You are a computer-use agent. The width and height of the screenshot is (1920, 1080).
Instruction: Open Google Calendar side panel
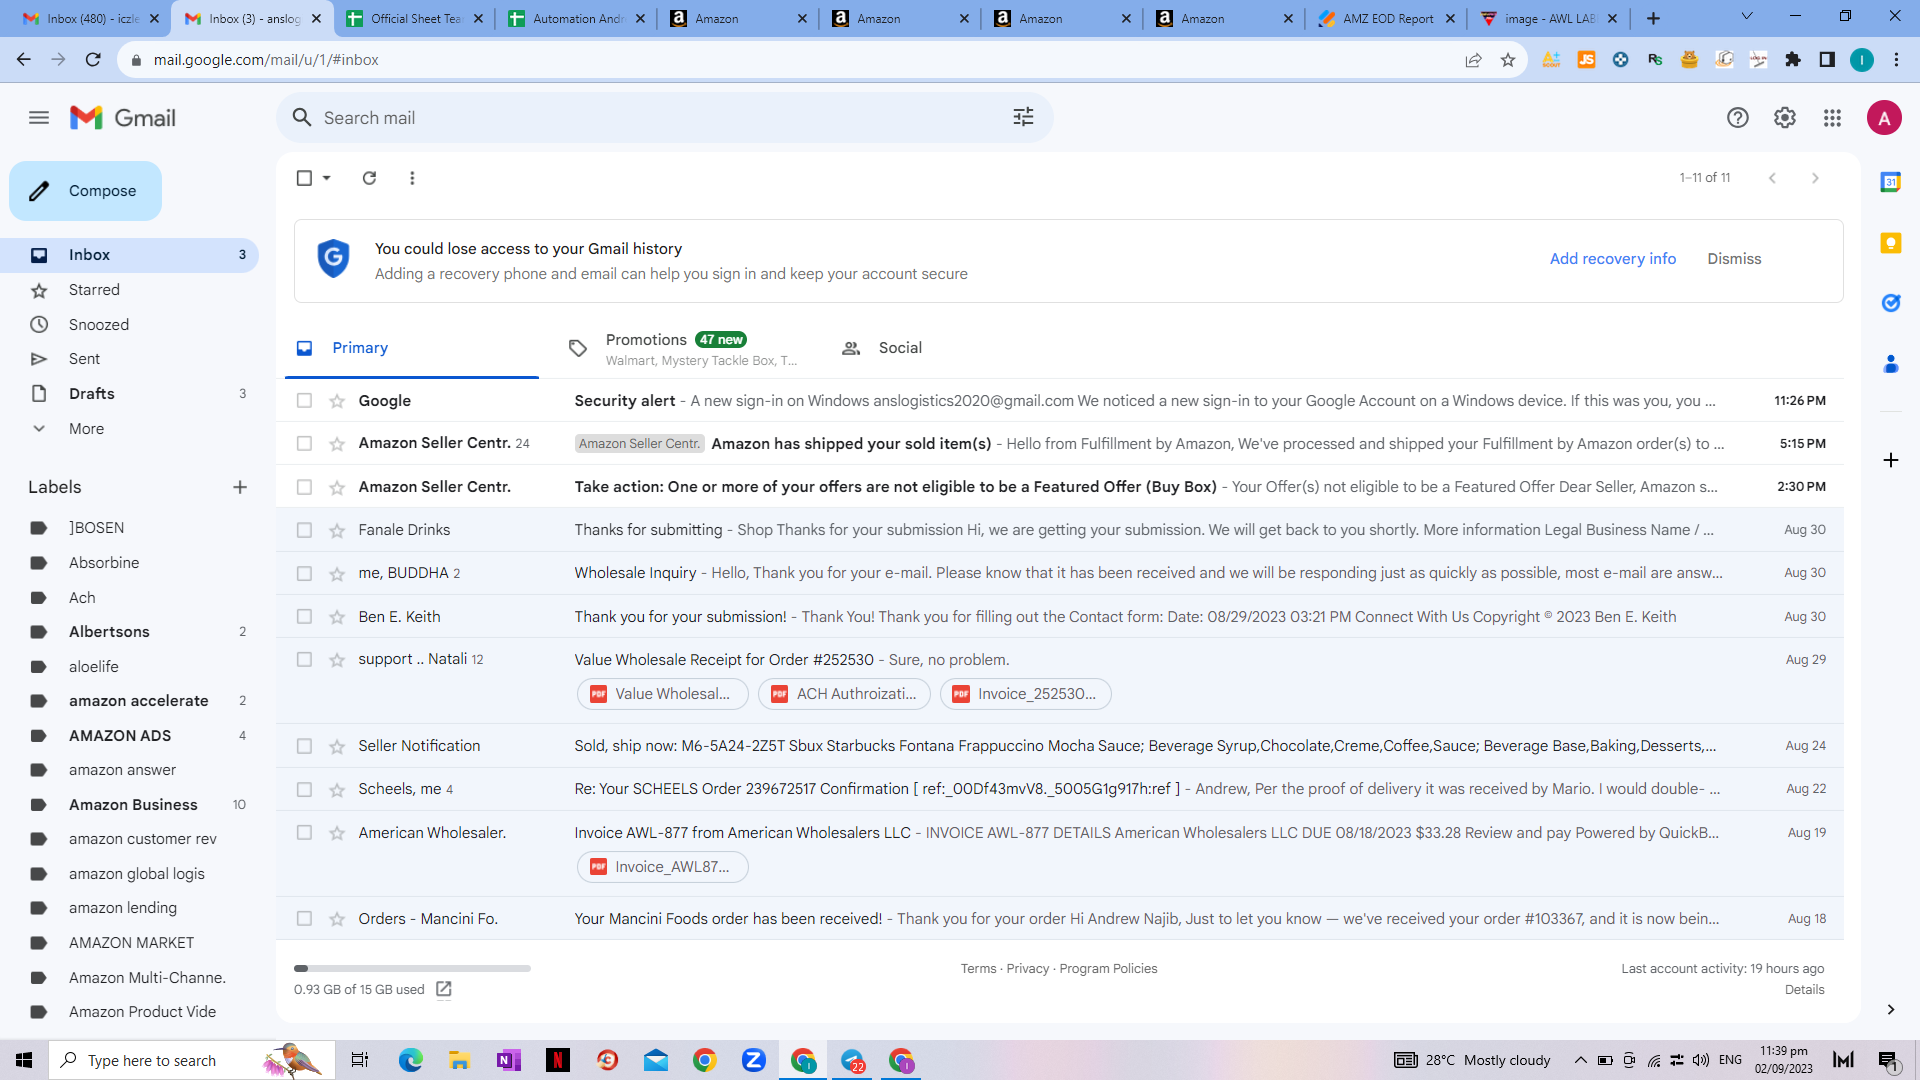pos(1890,183)
